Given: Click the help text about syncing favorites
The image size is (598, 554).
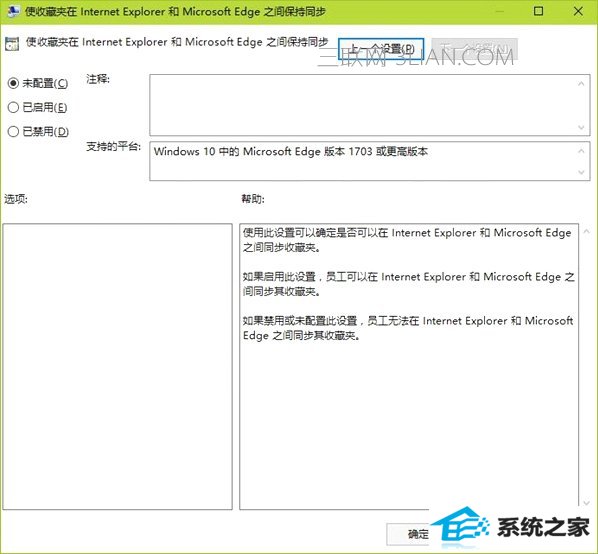Looking at the screenshot, I should point(408,284).
